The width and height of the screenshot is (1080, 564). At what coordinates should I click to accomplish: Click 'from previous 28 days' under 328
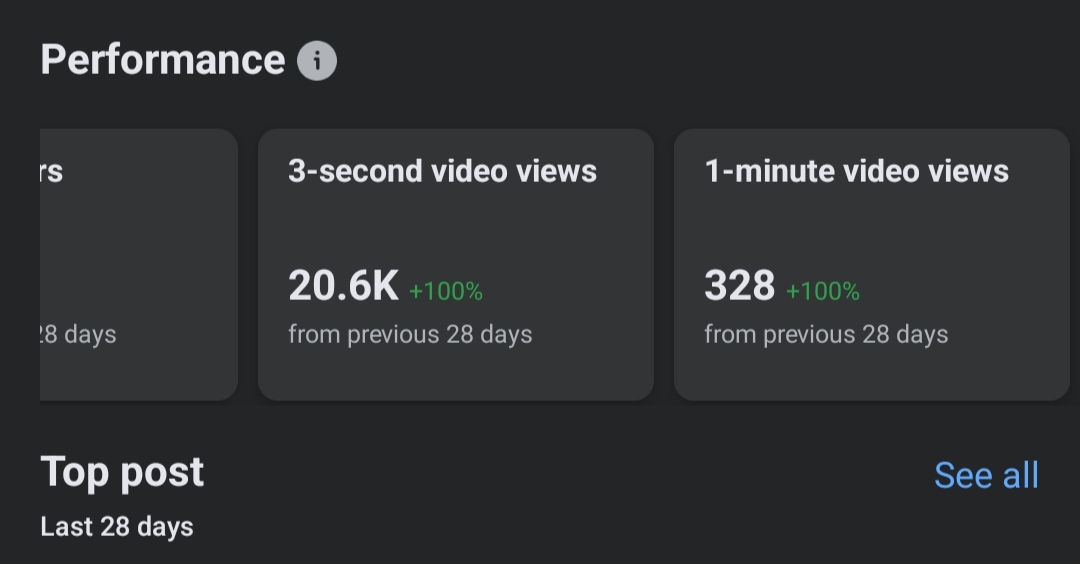click(x=826, y=335)
